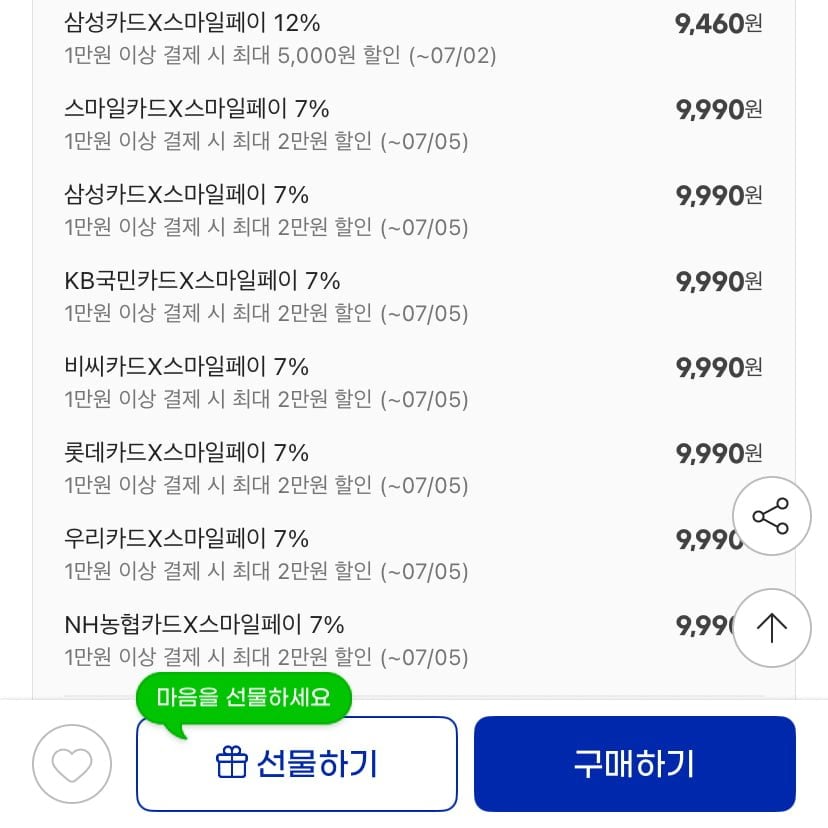
Task: Select 비씨카드X스마일페이 7% offer
Action: [x=413, y=383]
